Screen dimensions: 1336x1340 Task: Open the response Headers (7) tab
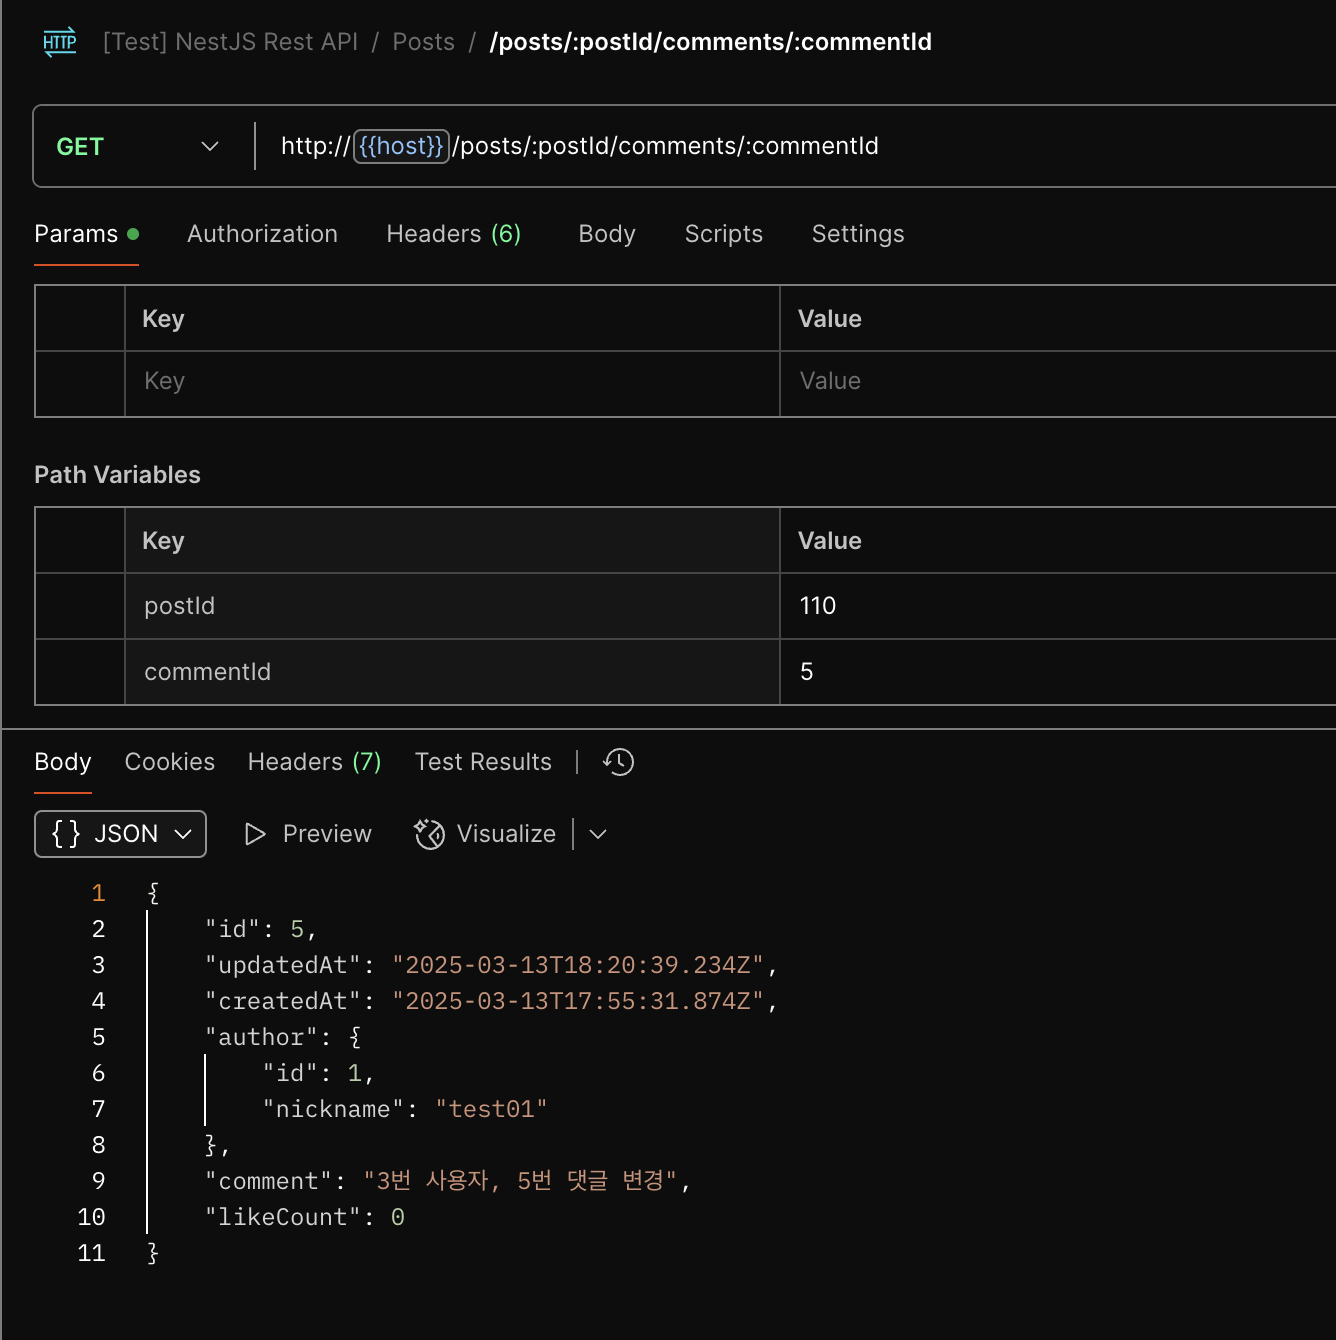[x=314, y=762]
